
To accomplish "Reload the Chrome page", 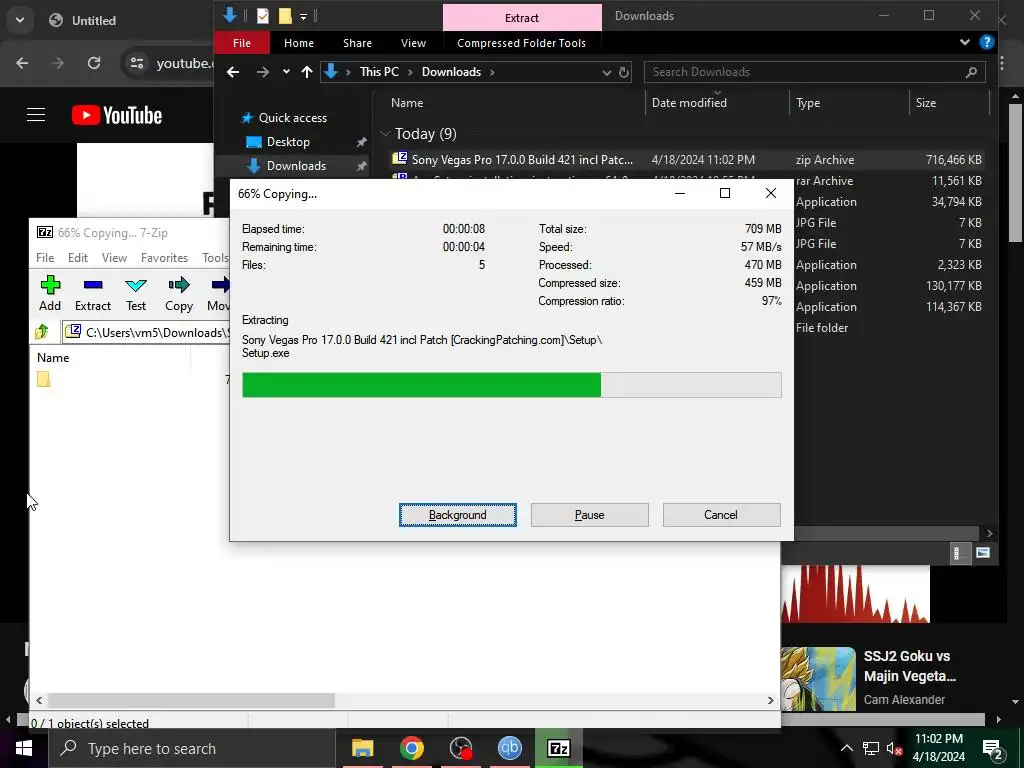I will (94, 63).
